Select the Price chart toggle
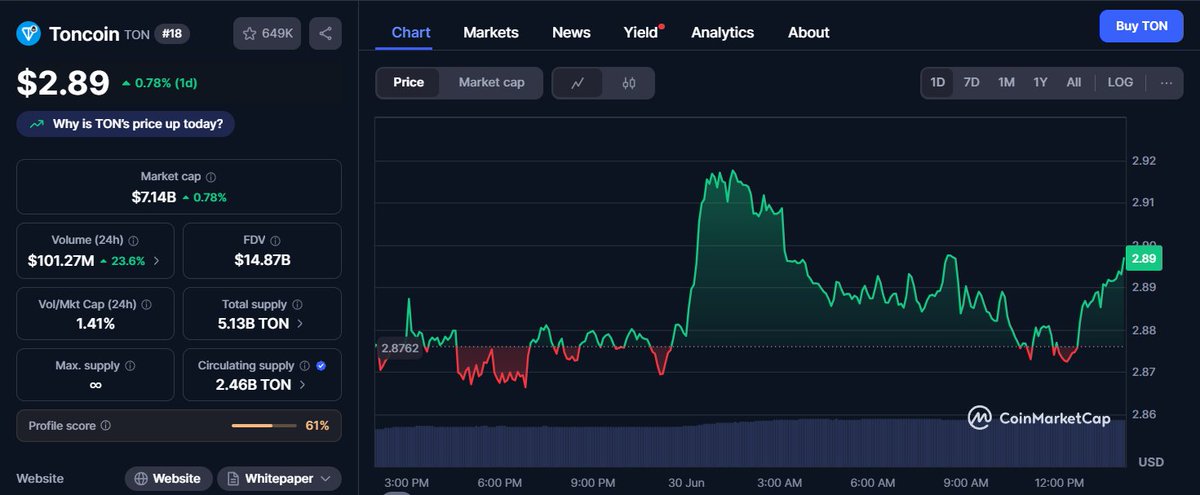The image size is (1200, 495). point(408,83)
